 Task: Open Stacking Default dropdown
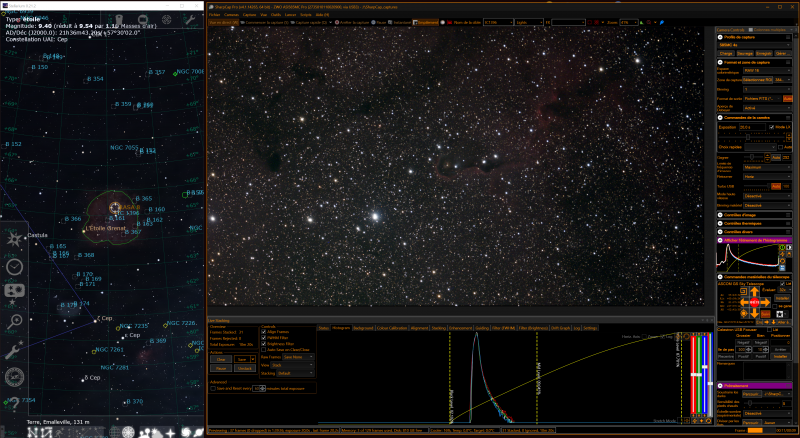(x=295, y=373)
